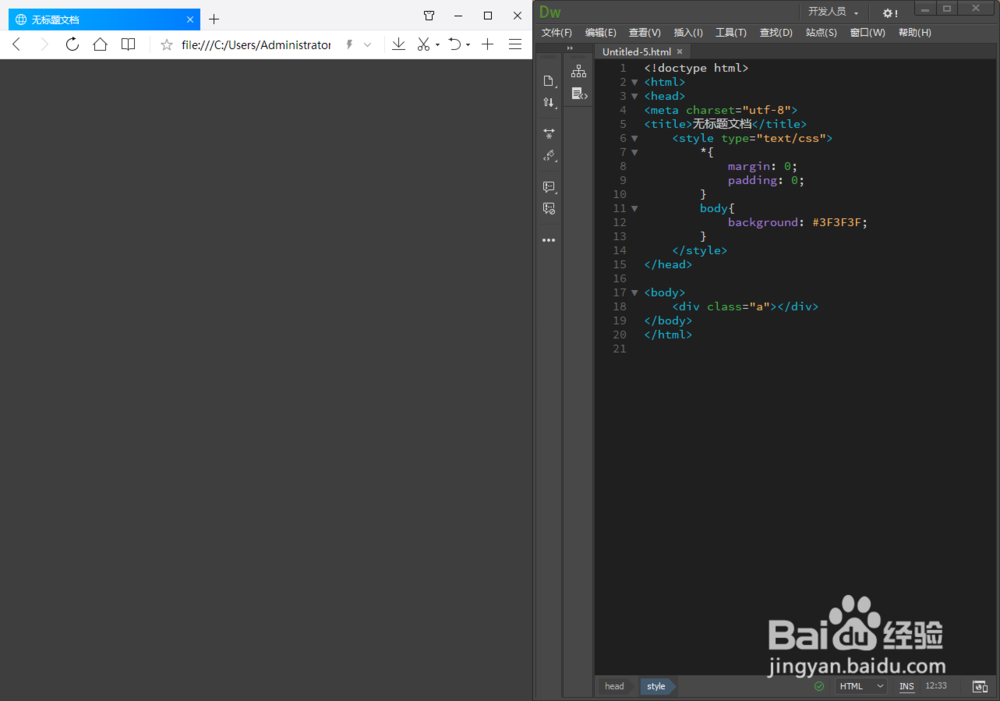Click the preview in browser icon
Viewport: 1000px width, 701px height.
click(x=980, y=686)
